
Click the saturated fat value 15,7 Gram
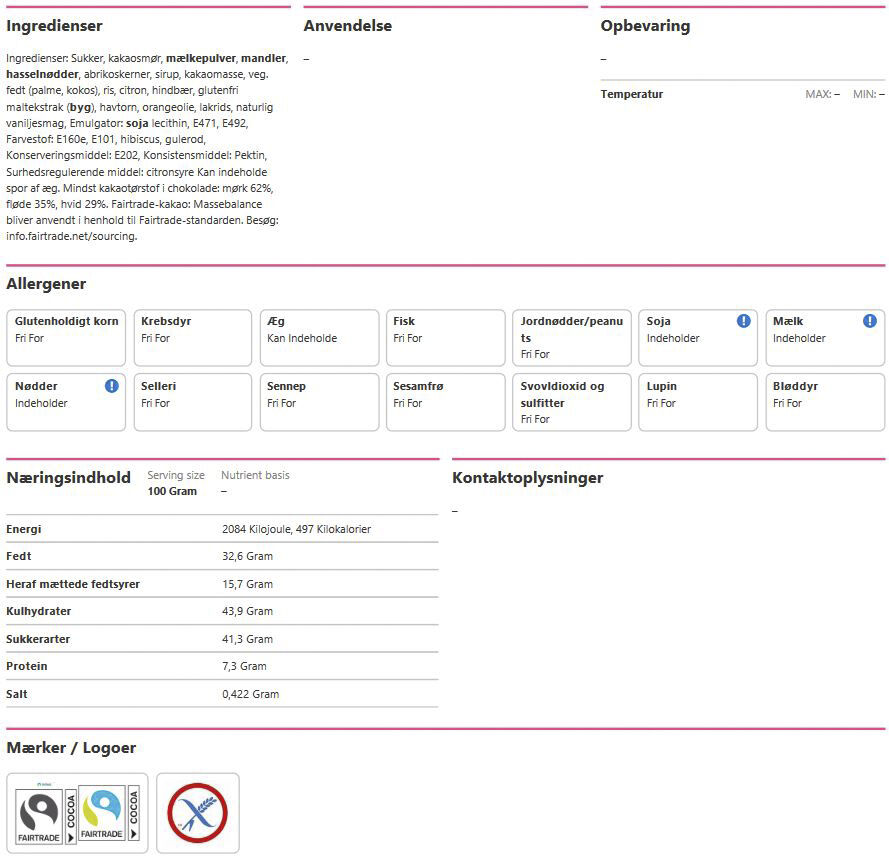pyautogui.click(x=247, y=584)
